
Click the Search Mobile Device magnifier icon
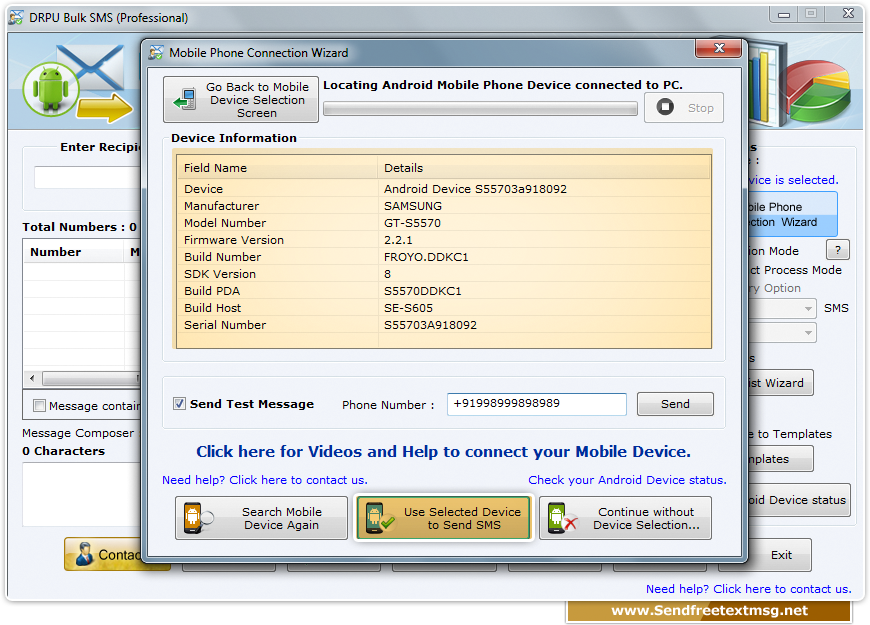(x=198, y=518)
